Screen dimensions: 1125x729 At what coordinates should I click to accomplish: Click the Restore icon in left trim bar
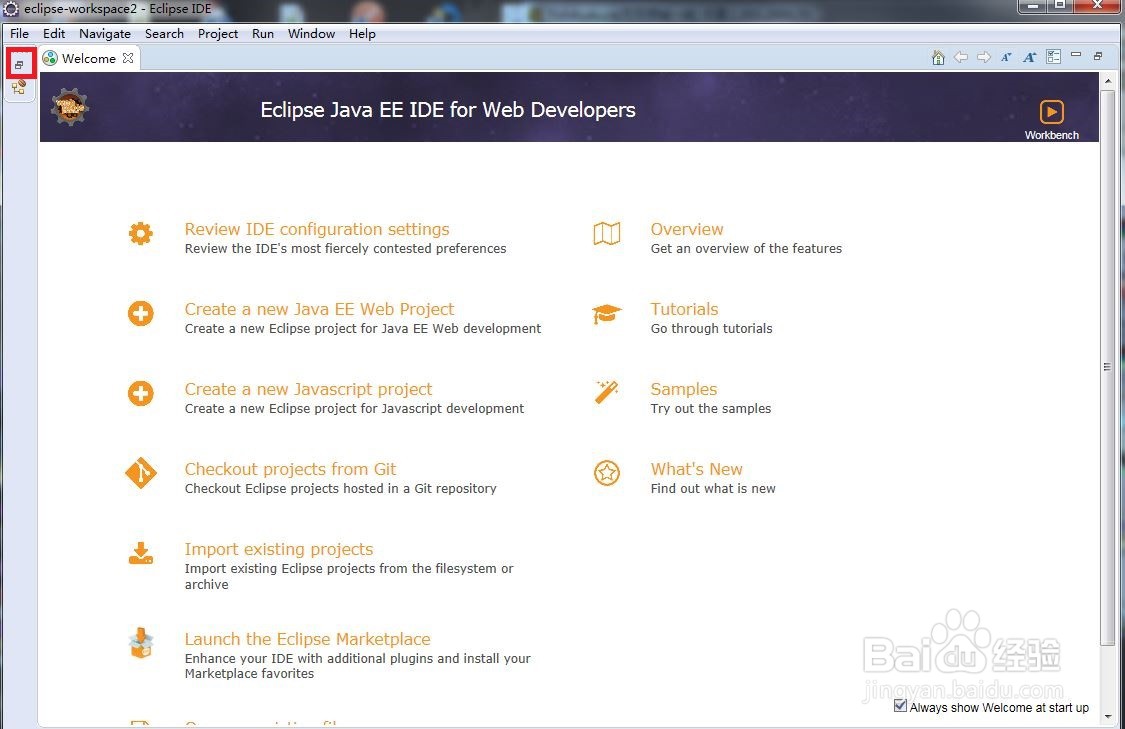click(x=19, y=65)
